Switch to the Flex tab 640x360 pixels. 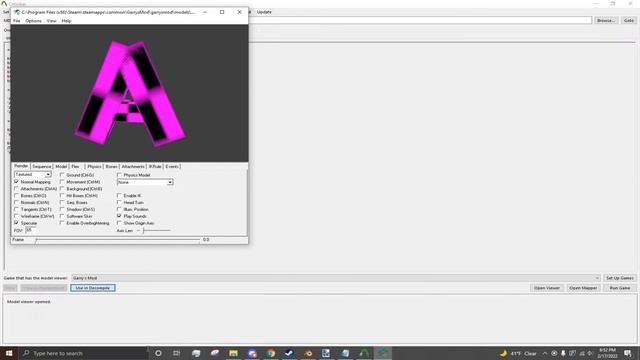point(76,167)
